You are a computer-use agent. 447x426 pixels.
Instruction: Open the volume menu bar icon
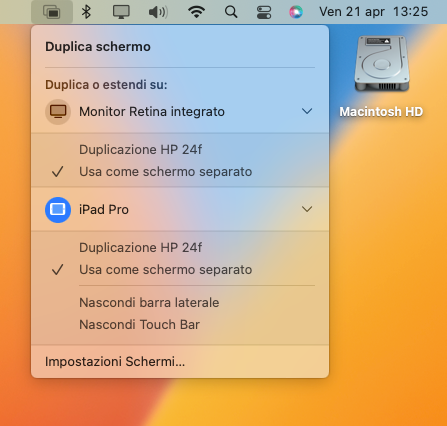(x=158, y=12)
